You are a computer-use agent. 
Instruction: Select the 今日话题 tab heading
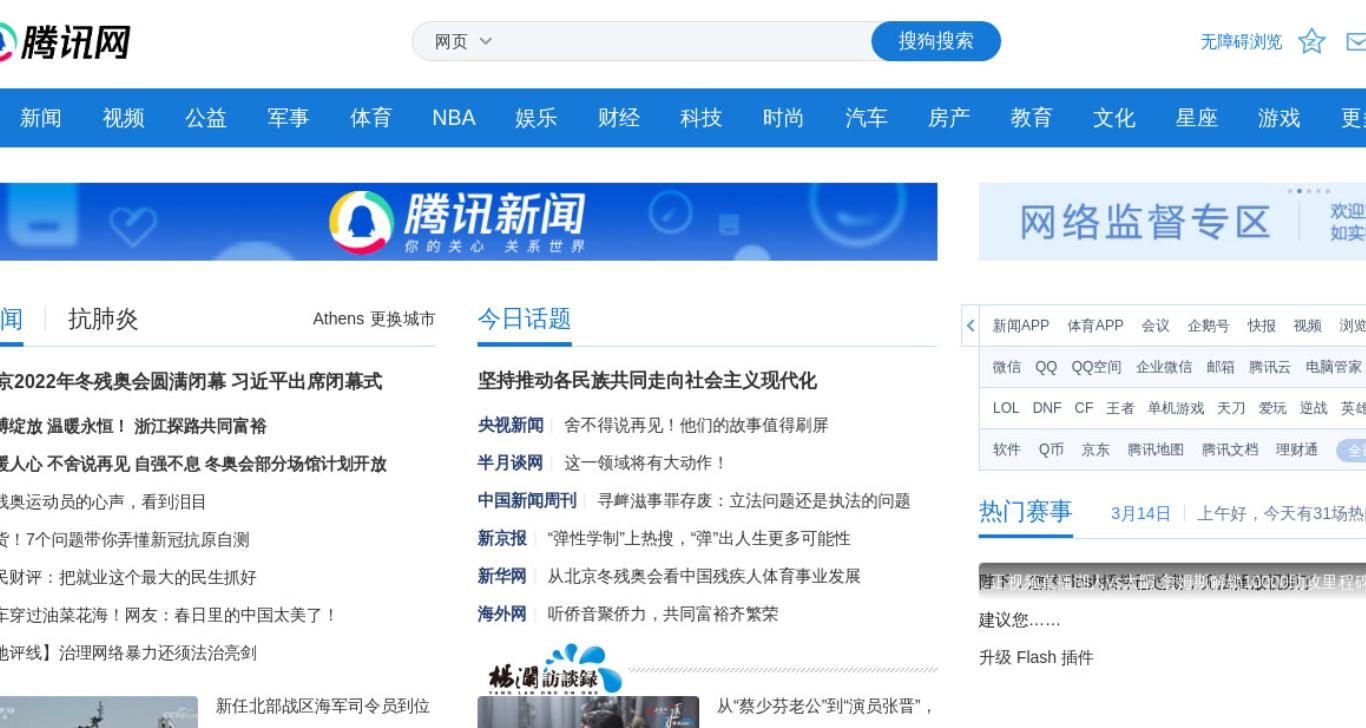pos(524,319)
